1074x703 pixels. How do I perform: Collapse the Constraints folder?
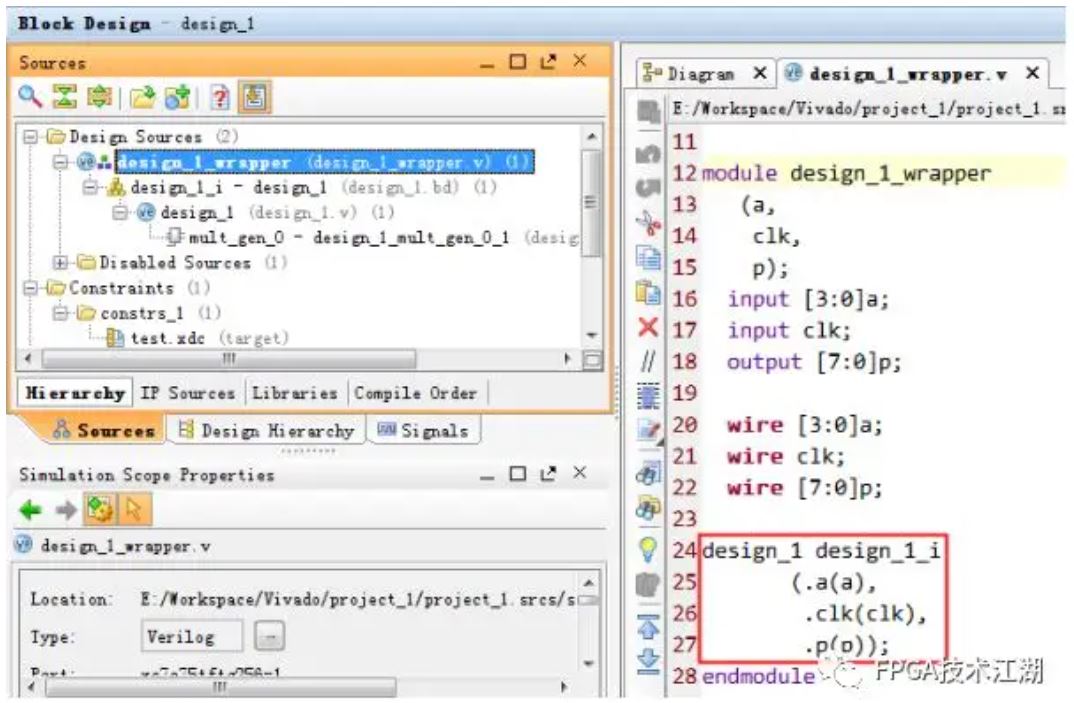coord(30,288)
